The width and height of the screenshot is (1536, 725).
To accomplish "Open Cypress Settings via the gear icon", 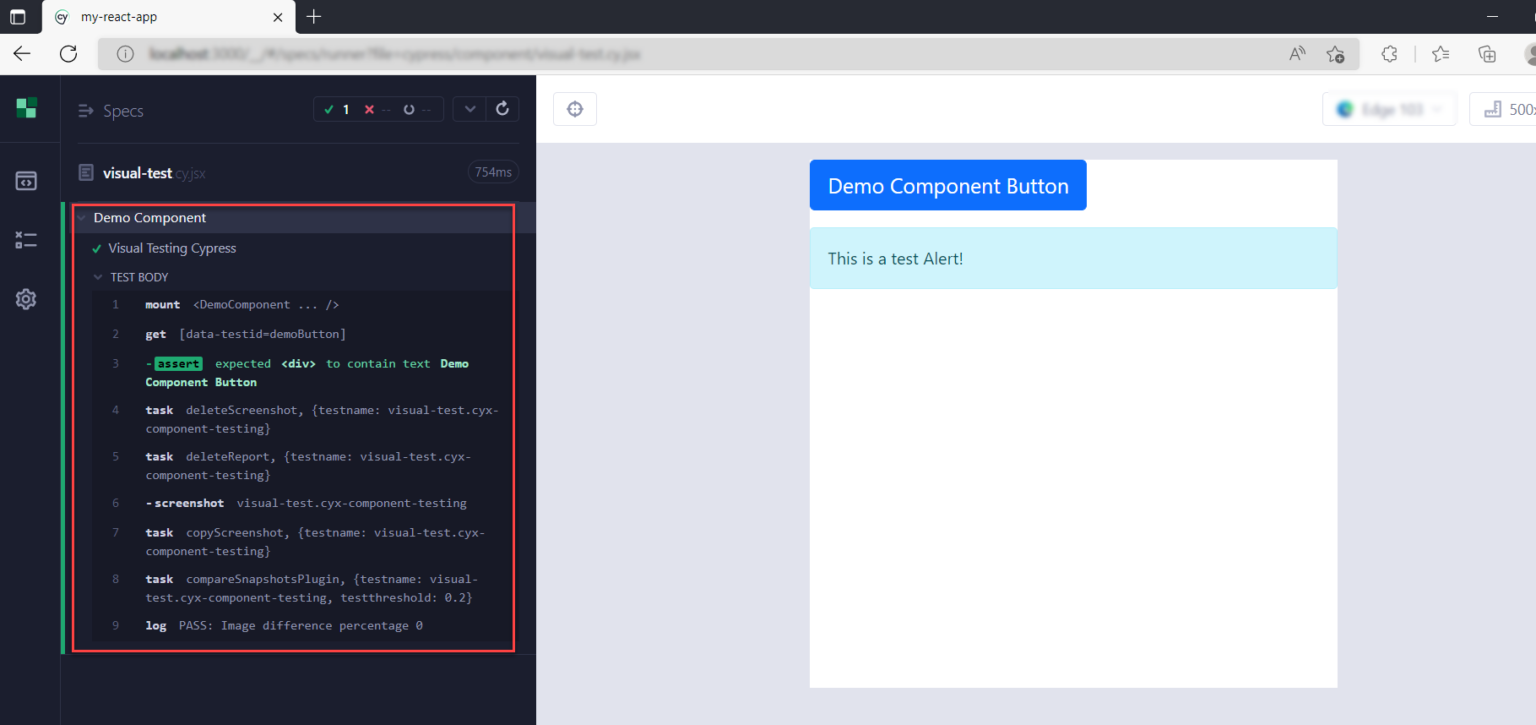I will click(26, 298).
